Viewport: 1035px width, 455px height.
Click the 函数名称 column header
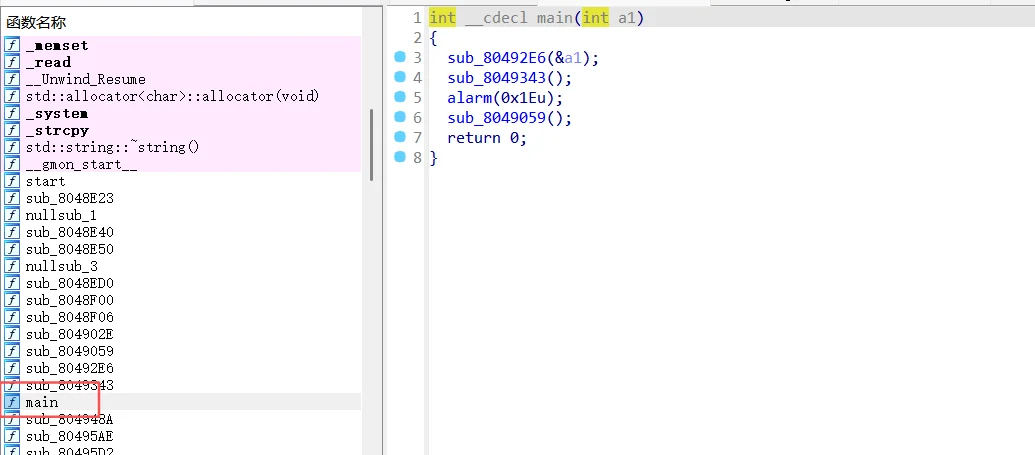[x=37, y=22]
